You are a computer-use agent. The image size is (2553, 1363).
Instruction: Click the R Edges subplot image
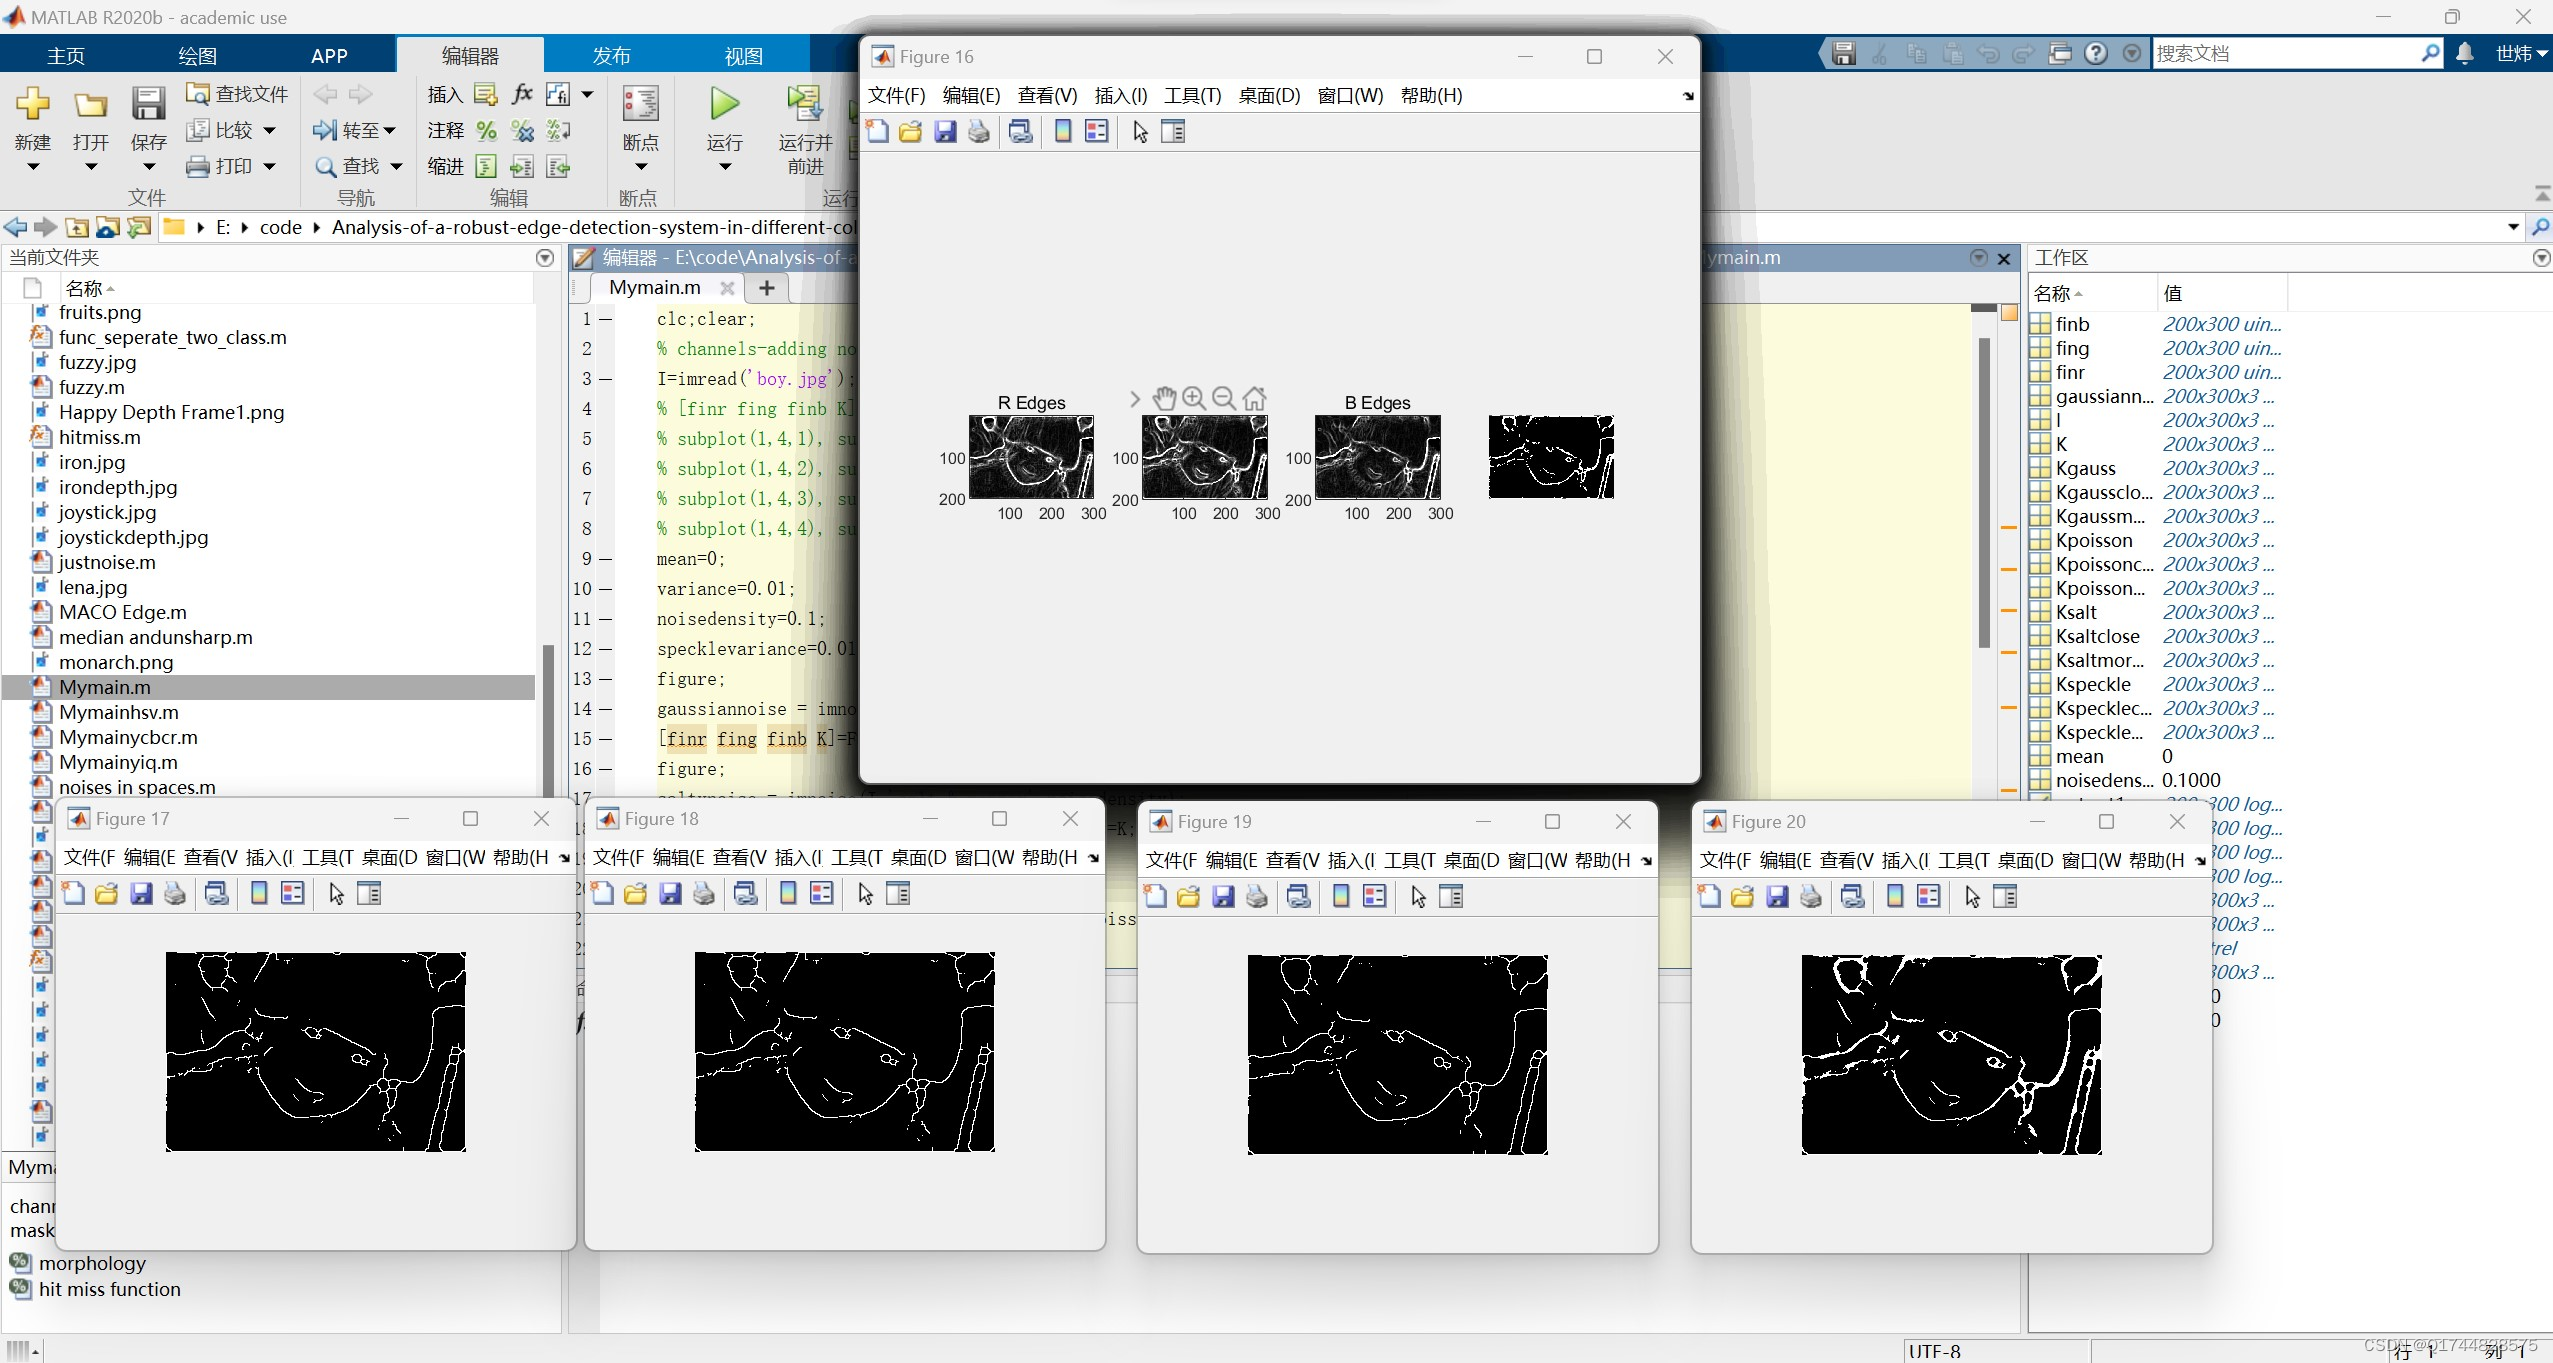1031,457
